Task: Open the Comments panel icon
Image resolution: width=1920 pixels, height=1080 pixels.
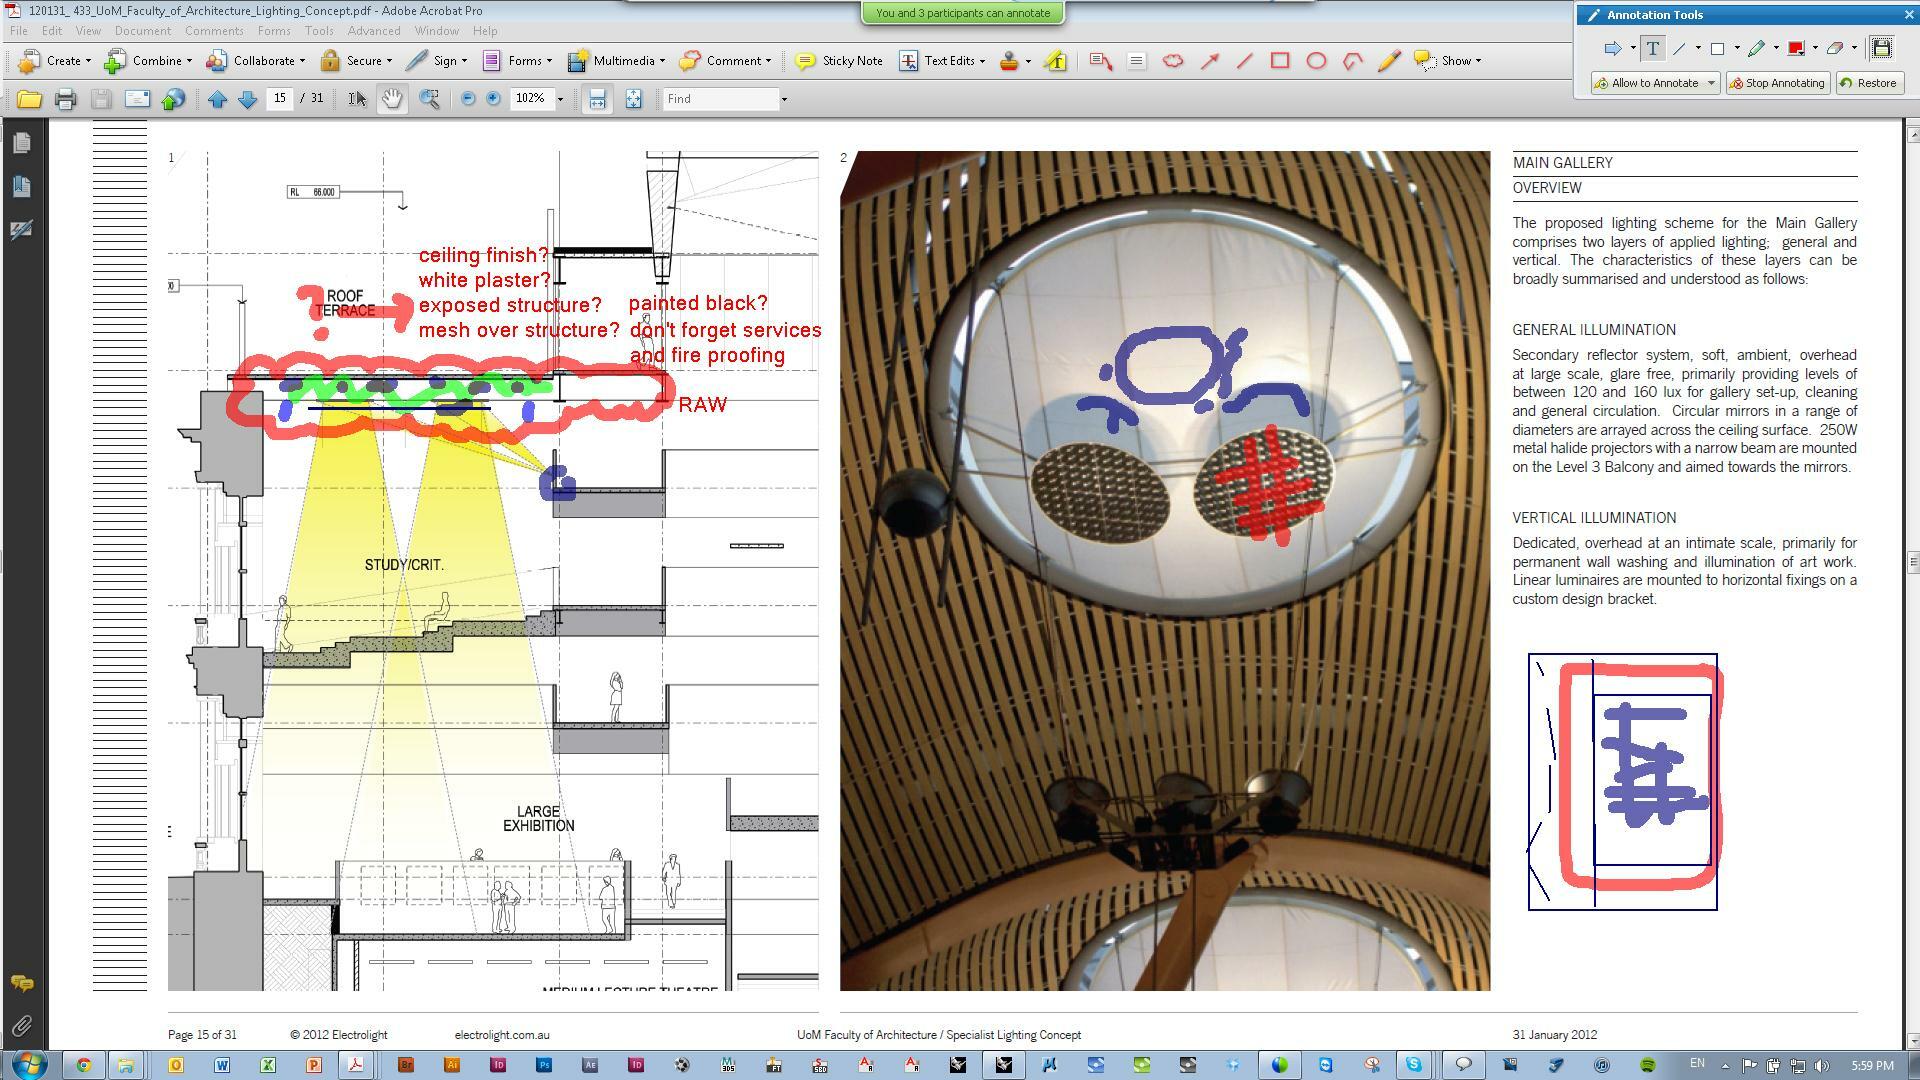Action: [21, 984]
